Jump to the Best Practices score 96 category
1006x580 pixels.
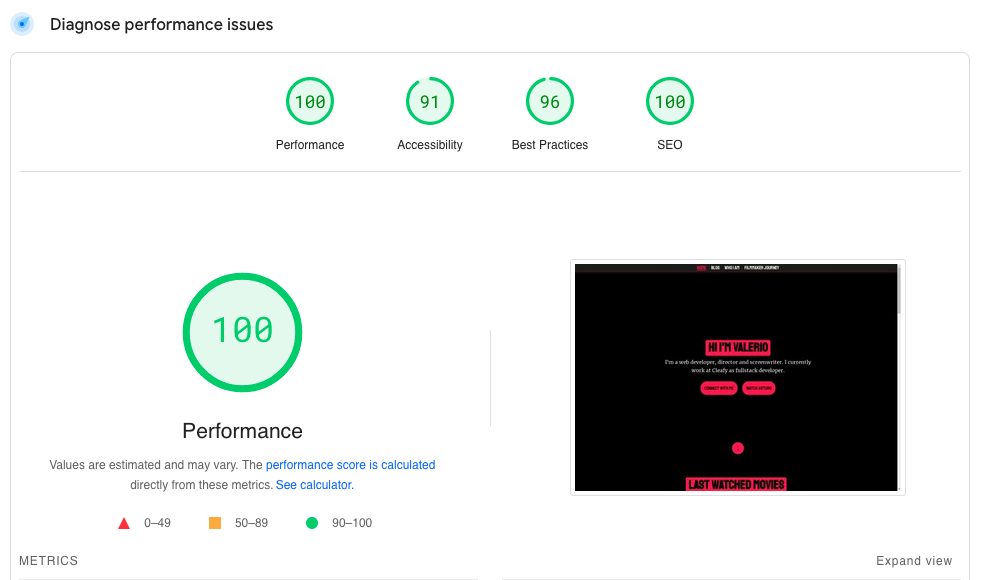(x=550, y=102)
